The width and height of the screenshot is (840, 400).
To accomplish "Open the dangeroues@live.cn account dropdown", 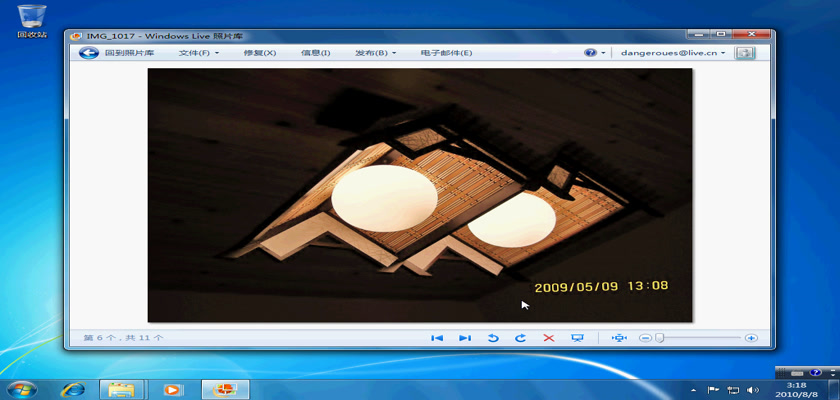I will (x=673, y=53).
